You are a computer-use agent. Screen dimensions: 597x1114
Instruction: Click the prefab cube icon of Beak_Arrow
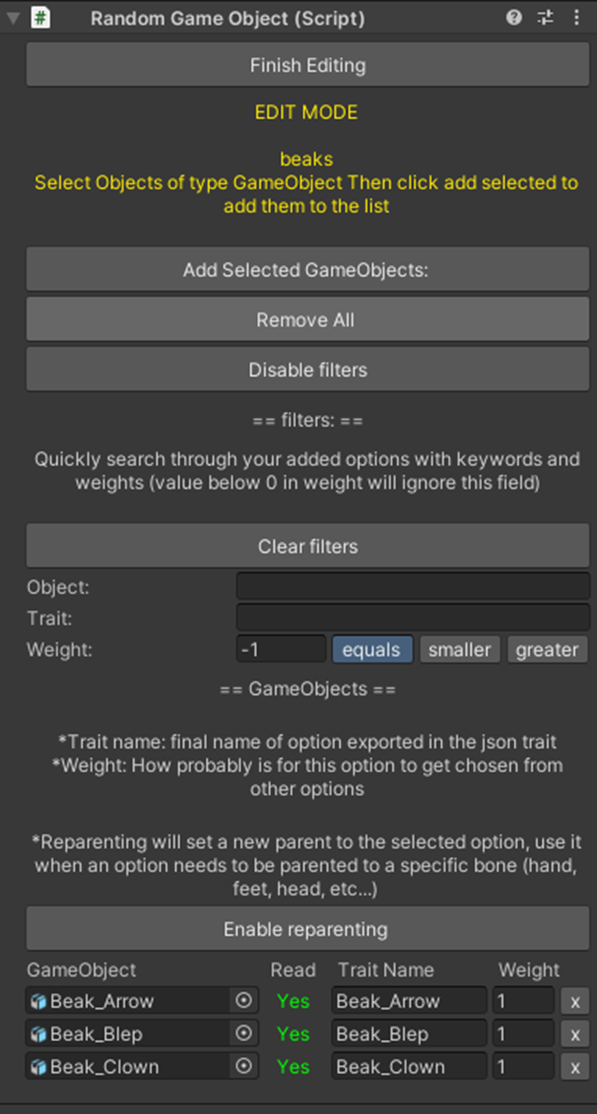[x=39, y=1001]
